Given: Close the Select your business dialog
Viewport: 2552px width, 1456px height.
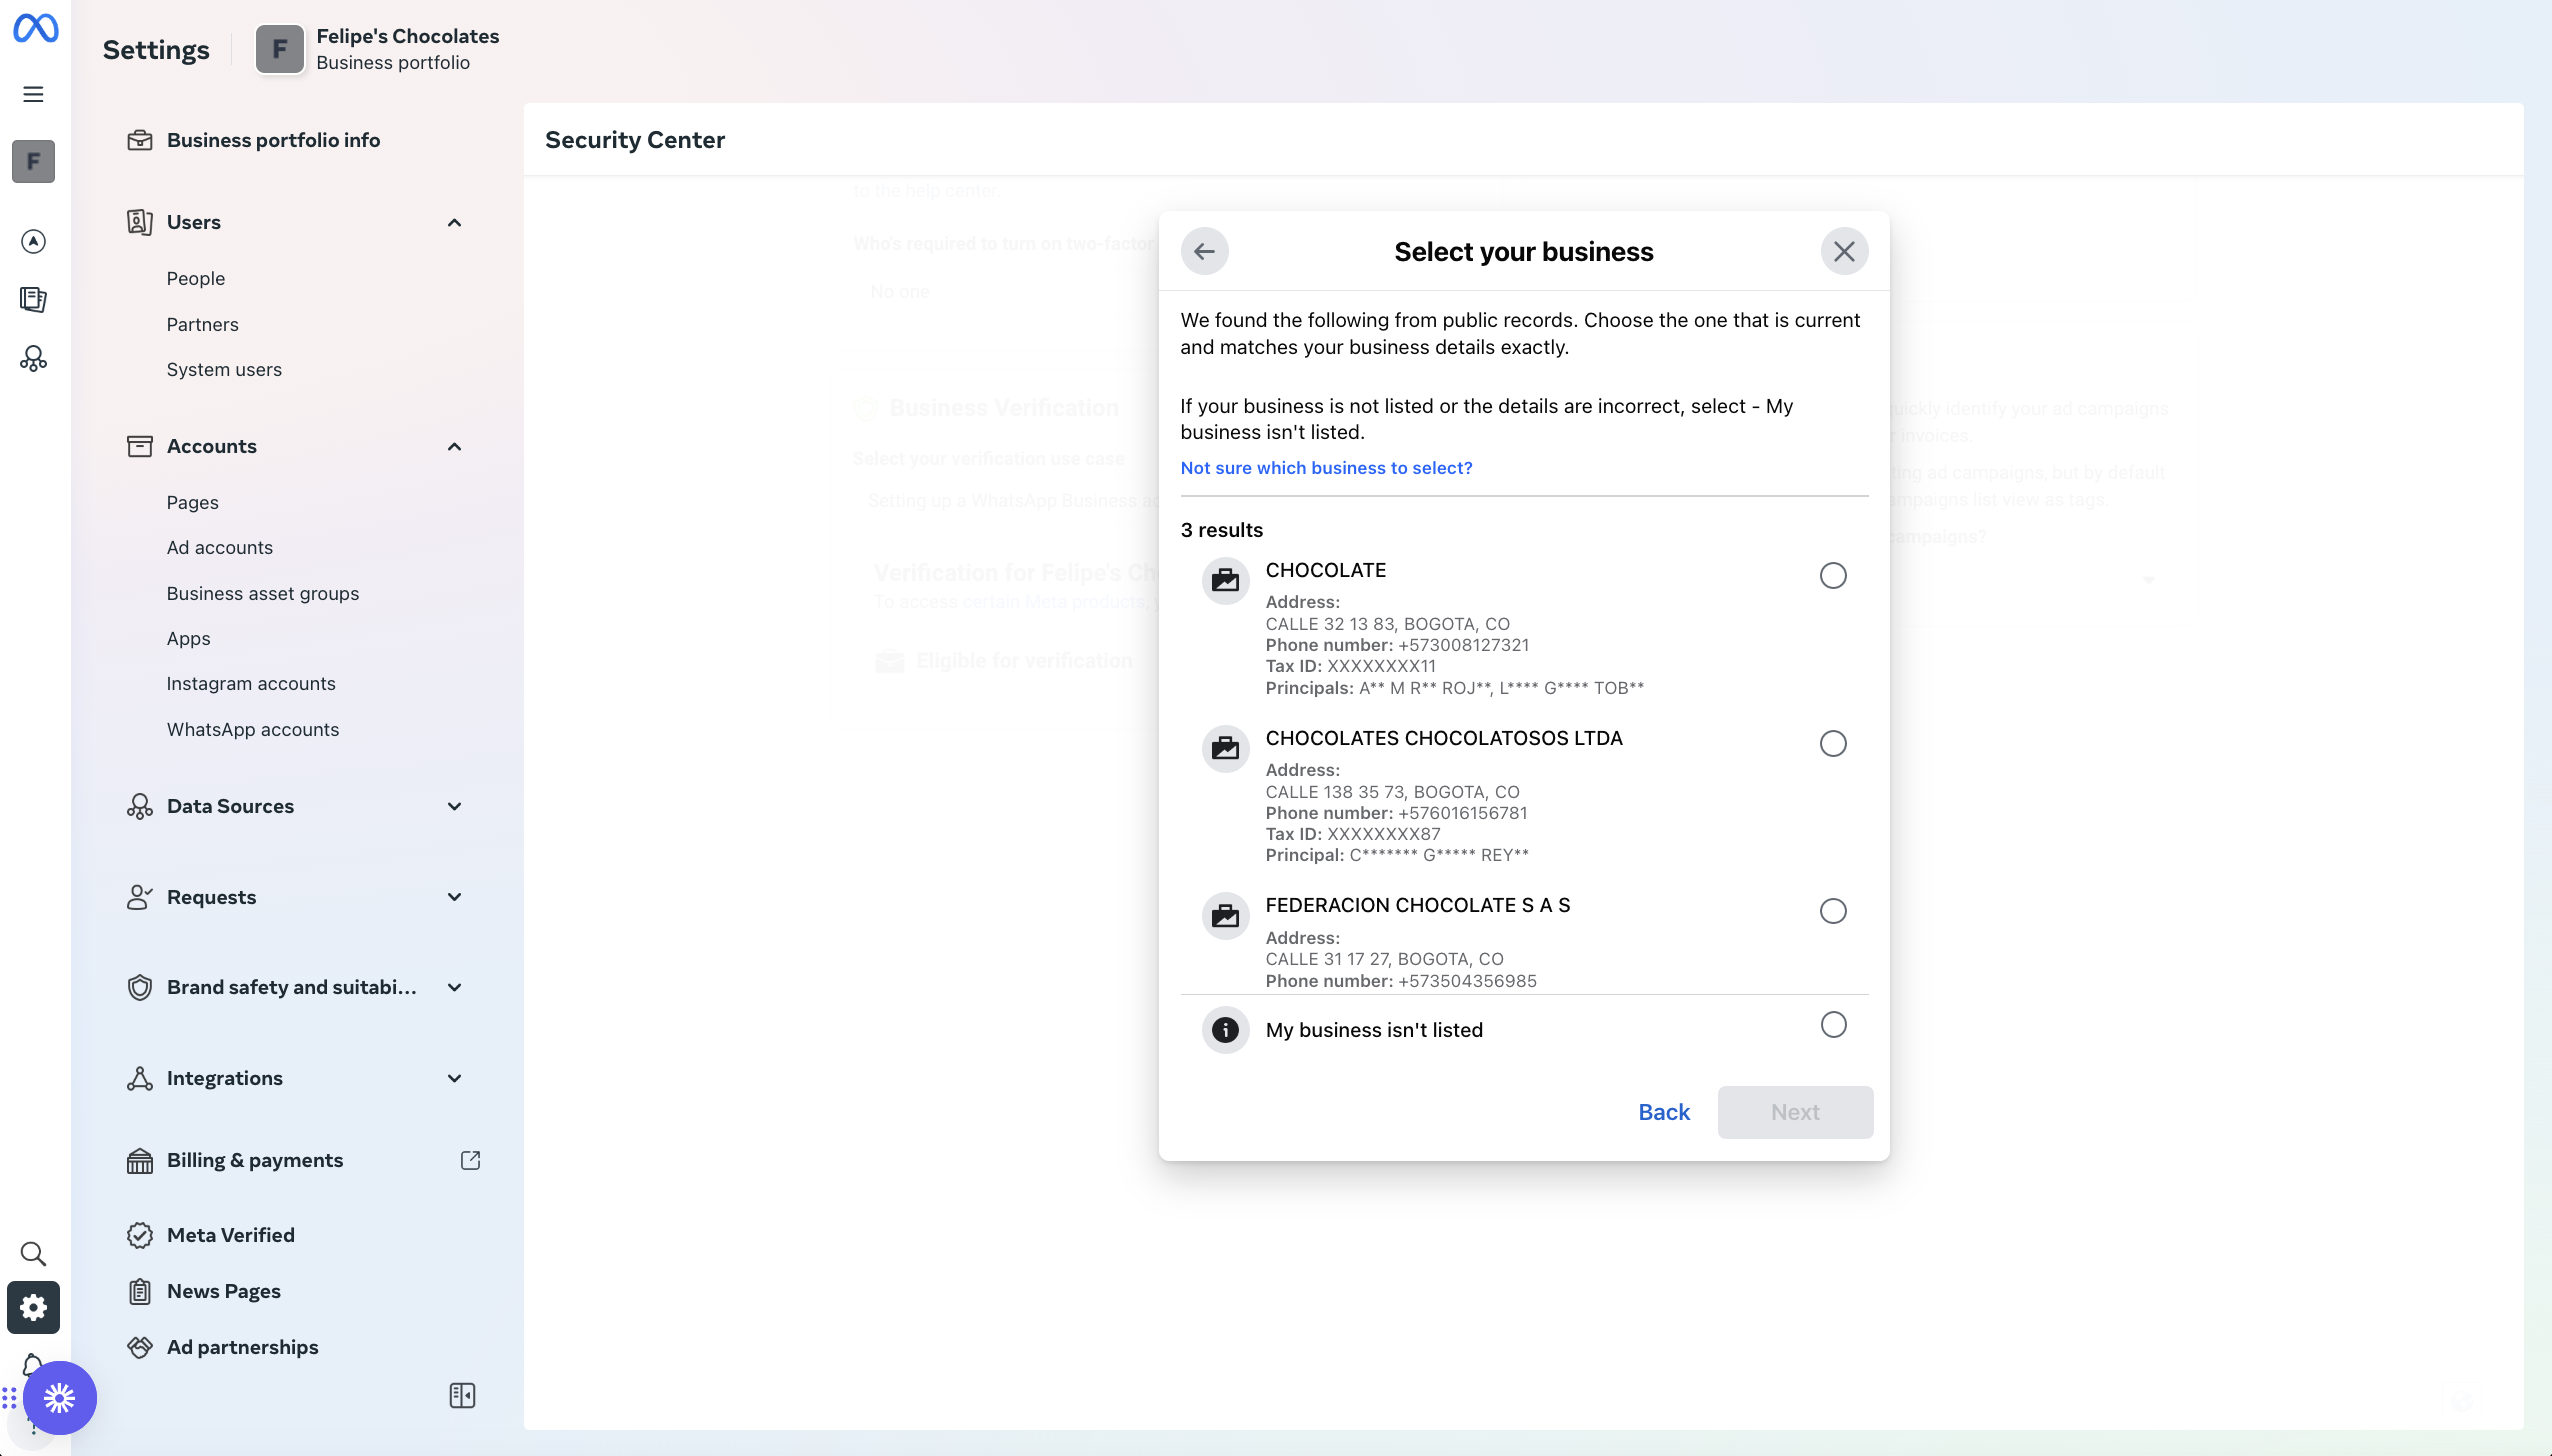Looking at the screenshot, I should [1844, 251].
